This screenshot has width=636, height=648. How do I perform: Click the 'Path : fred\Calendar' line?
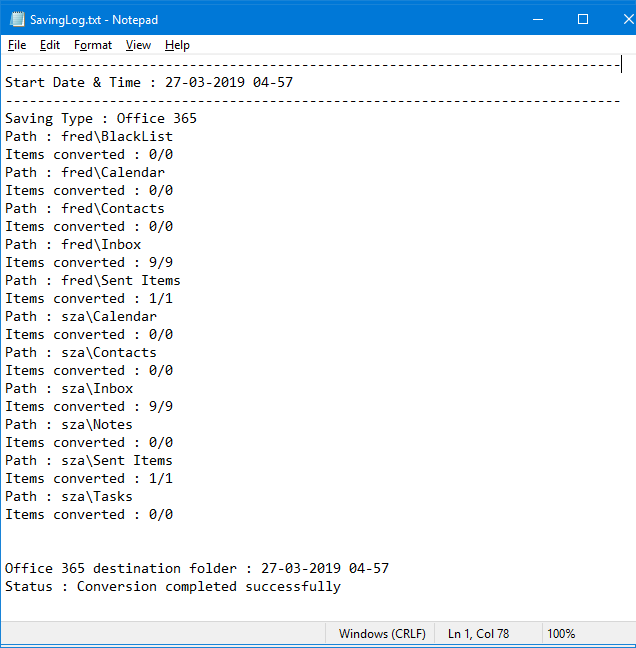[85, 172]
